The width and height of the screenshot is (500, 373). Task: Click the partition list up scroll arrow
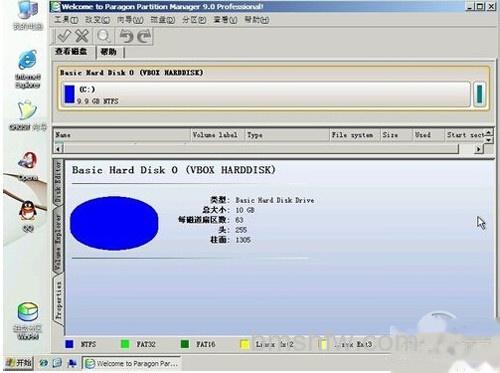489,132
